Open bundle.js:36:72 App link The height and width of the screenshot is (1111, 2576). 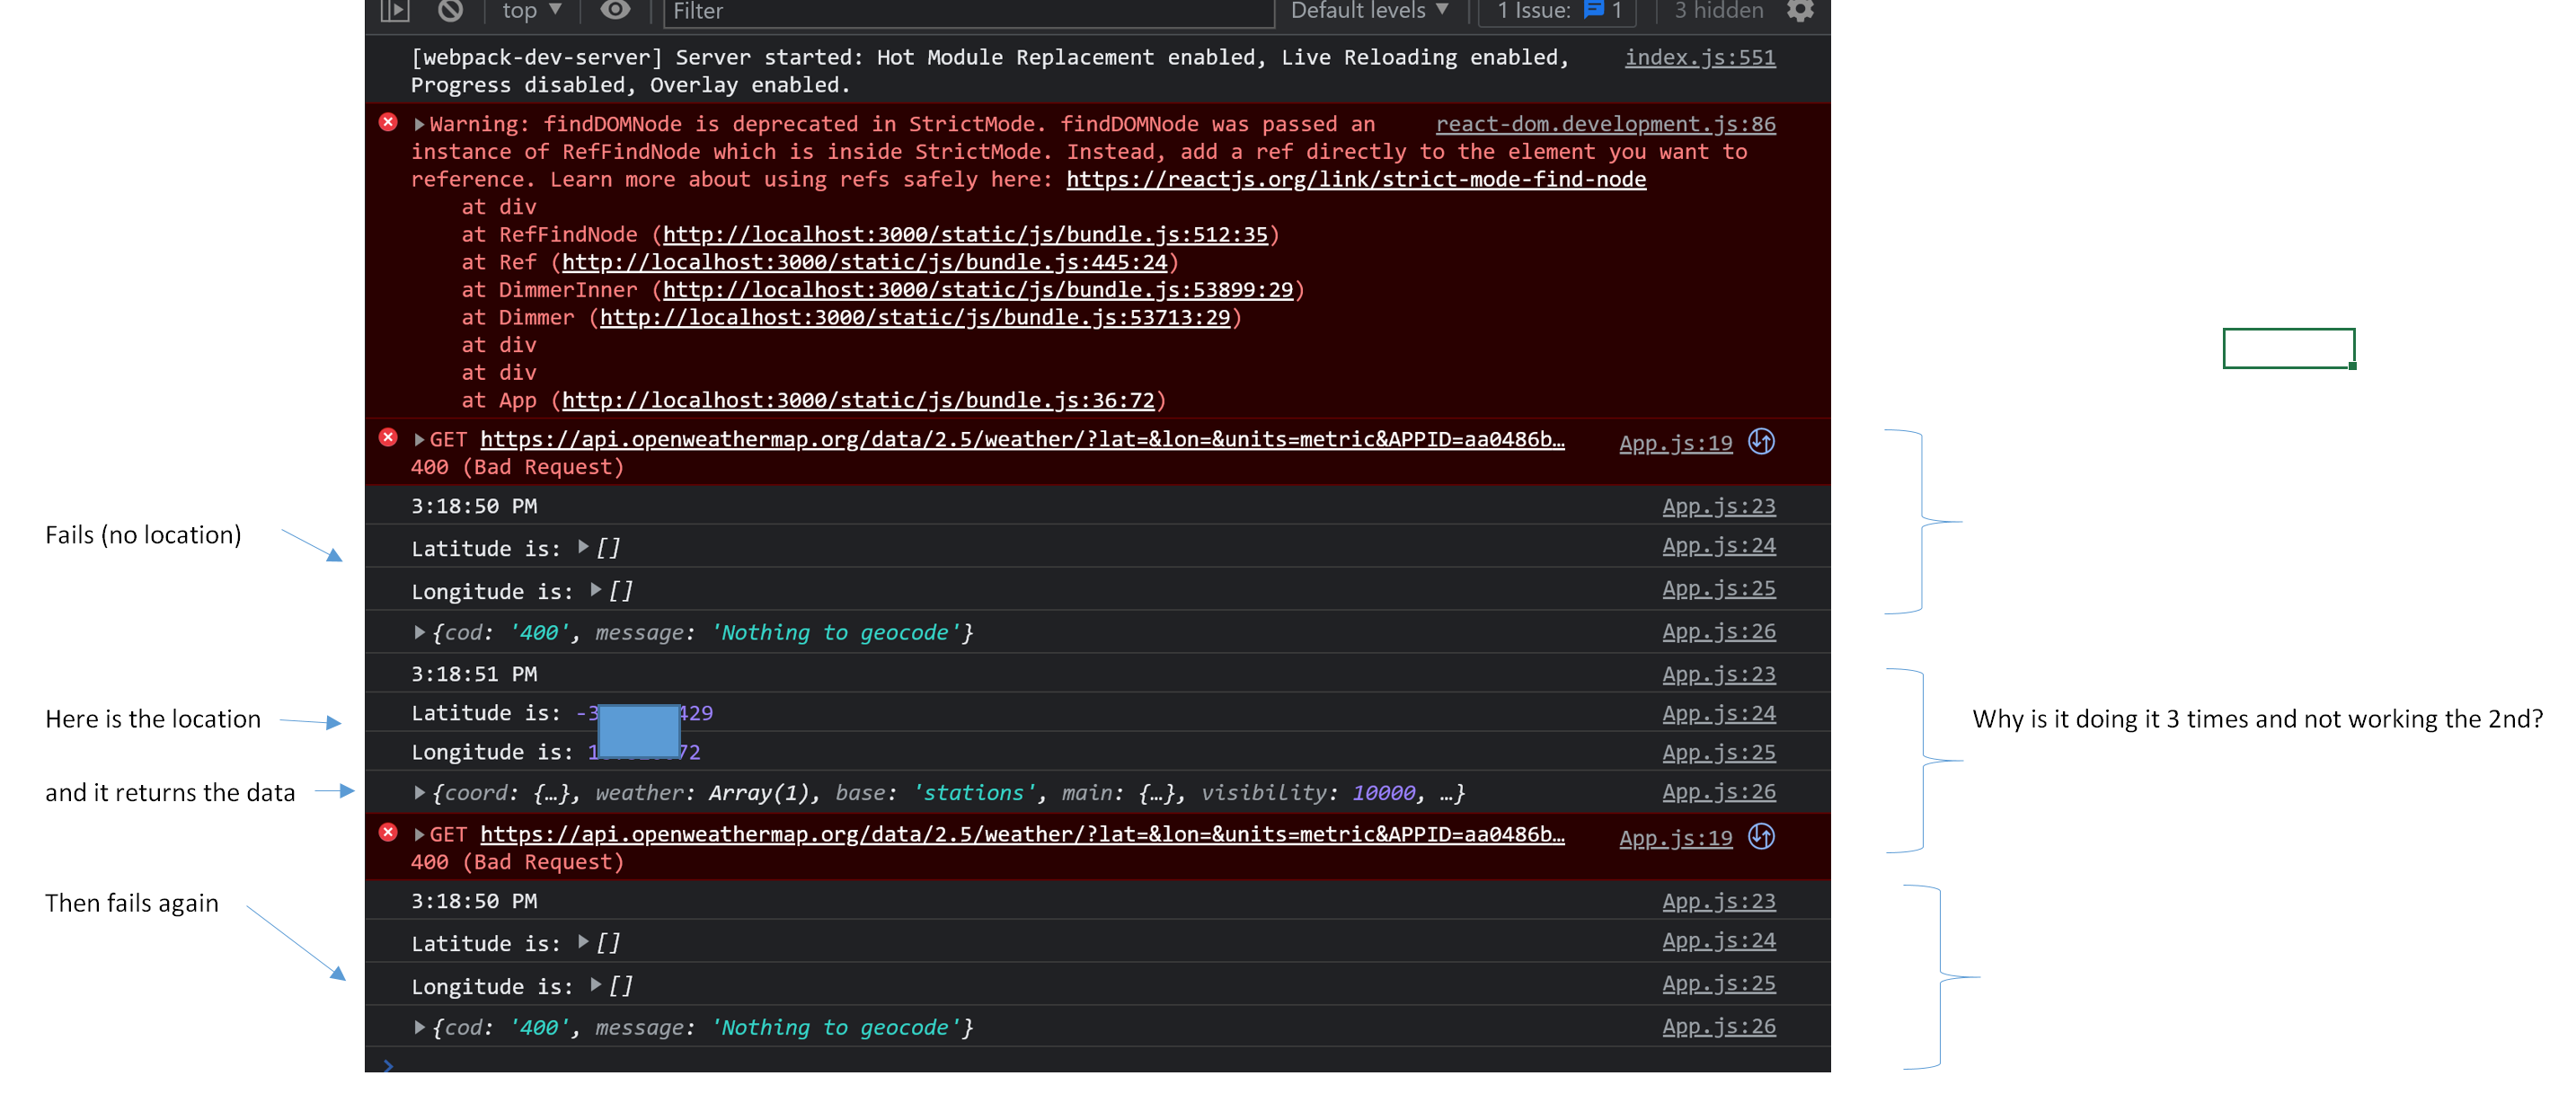858,401
